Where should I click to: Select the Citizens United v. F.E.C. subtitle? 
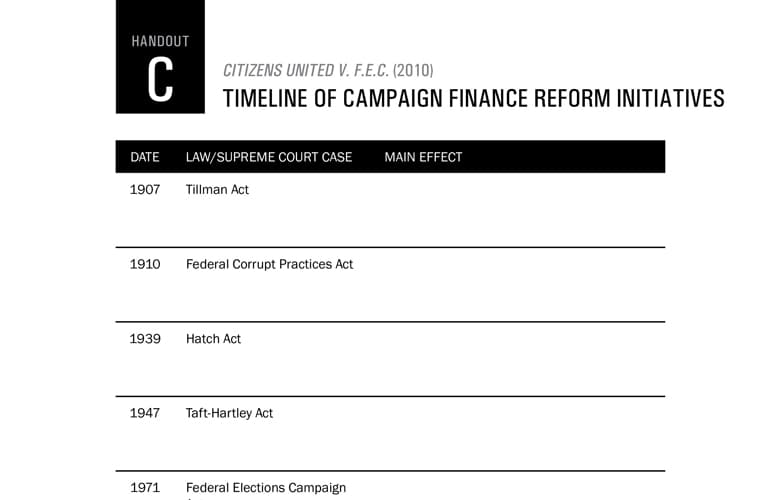pos(328,71)
